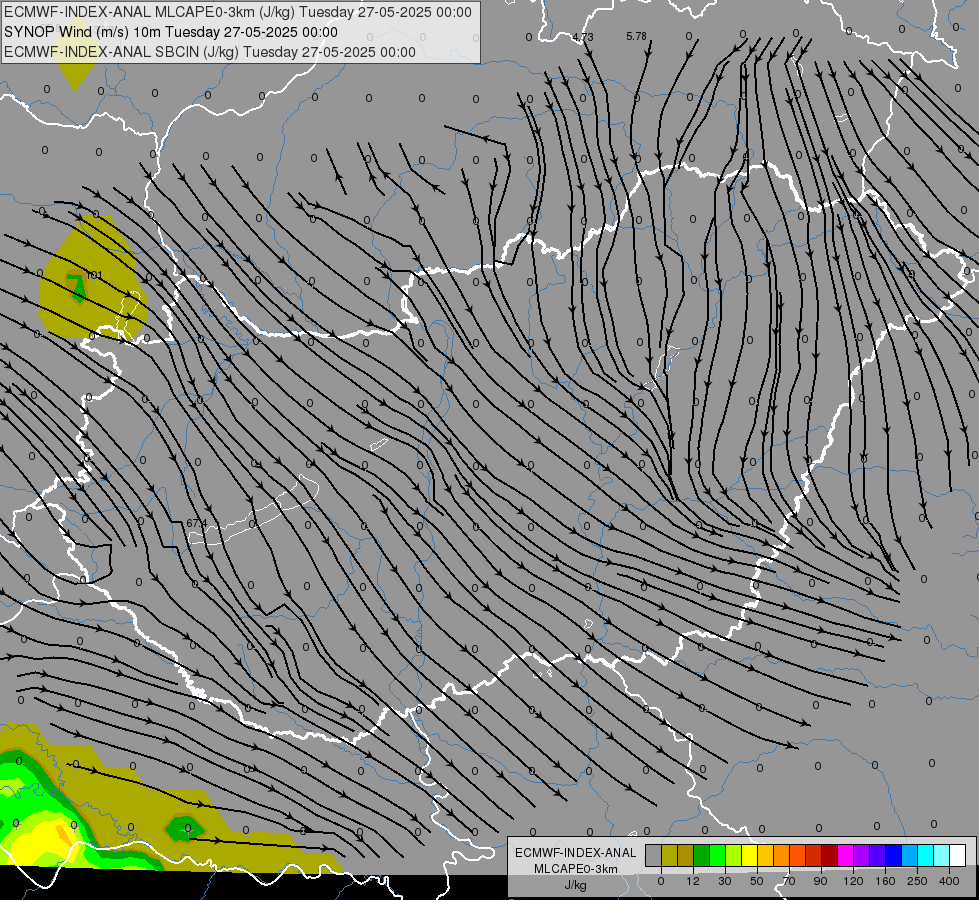Click the legend label ECMWF-INDEX-ANAL
This screenshot has height=900, width=979.
[576, 853]
